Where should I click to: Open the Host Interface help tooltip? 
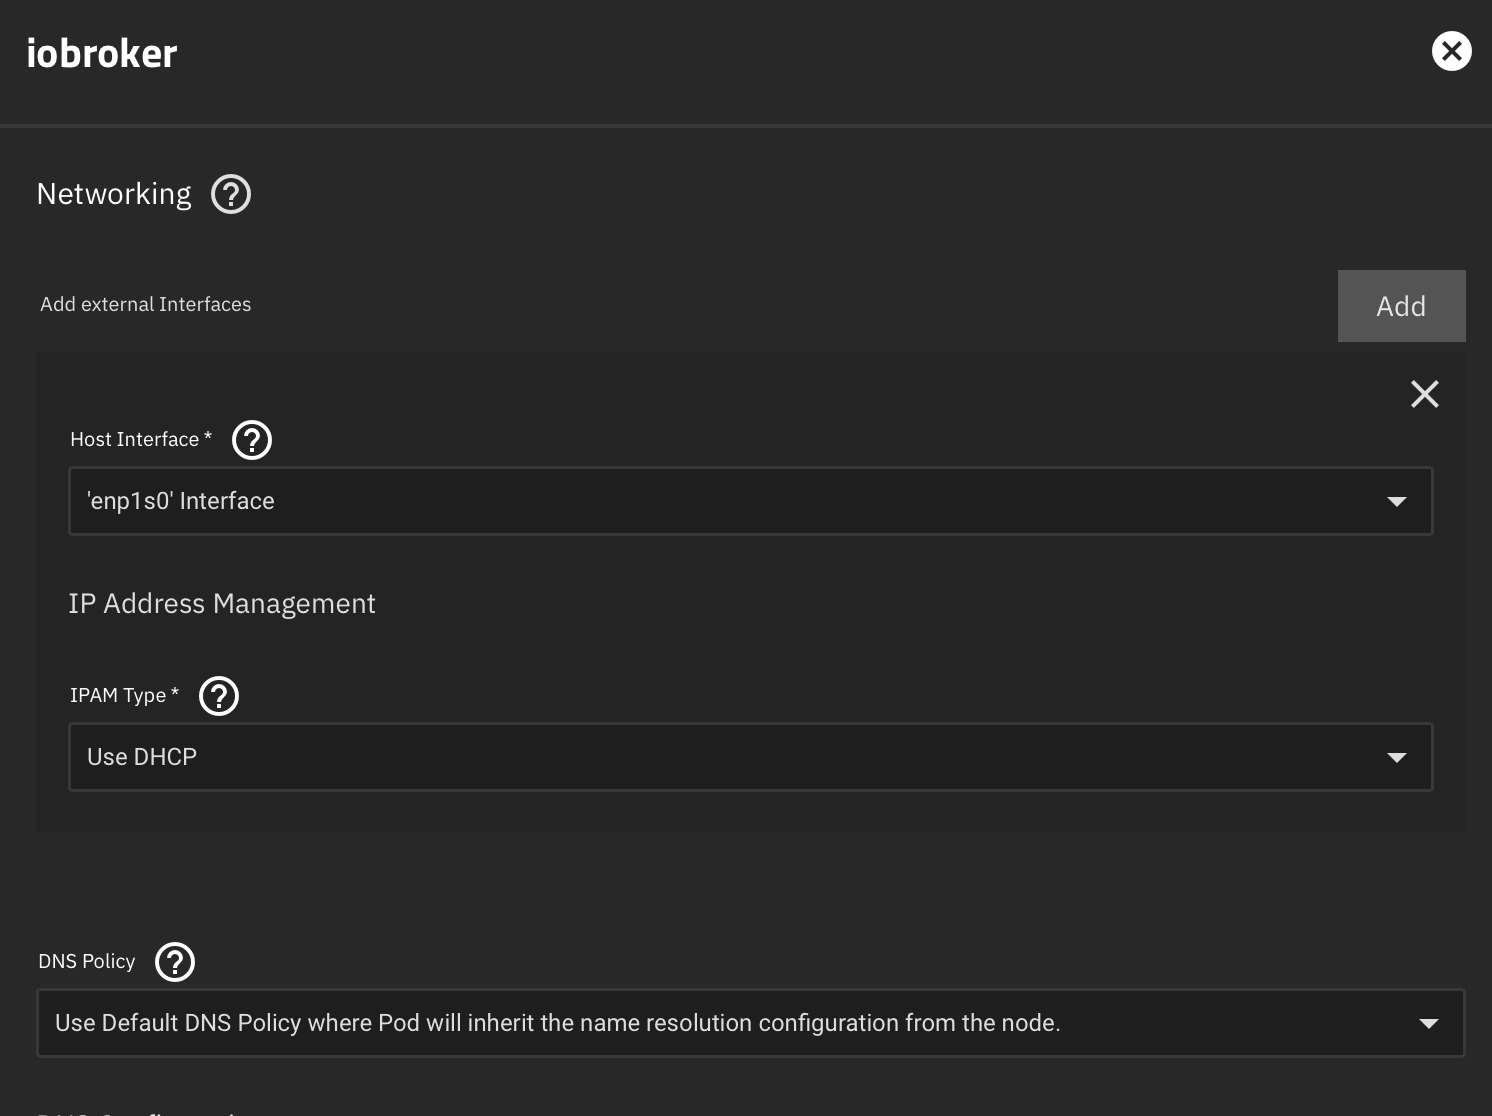coord(252,440)
